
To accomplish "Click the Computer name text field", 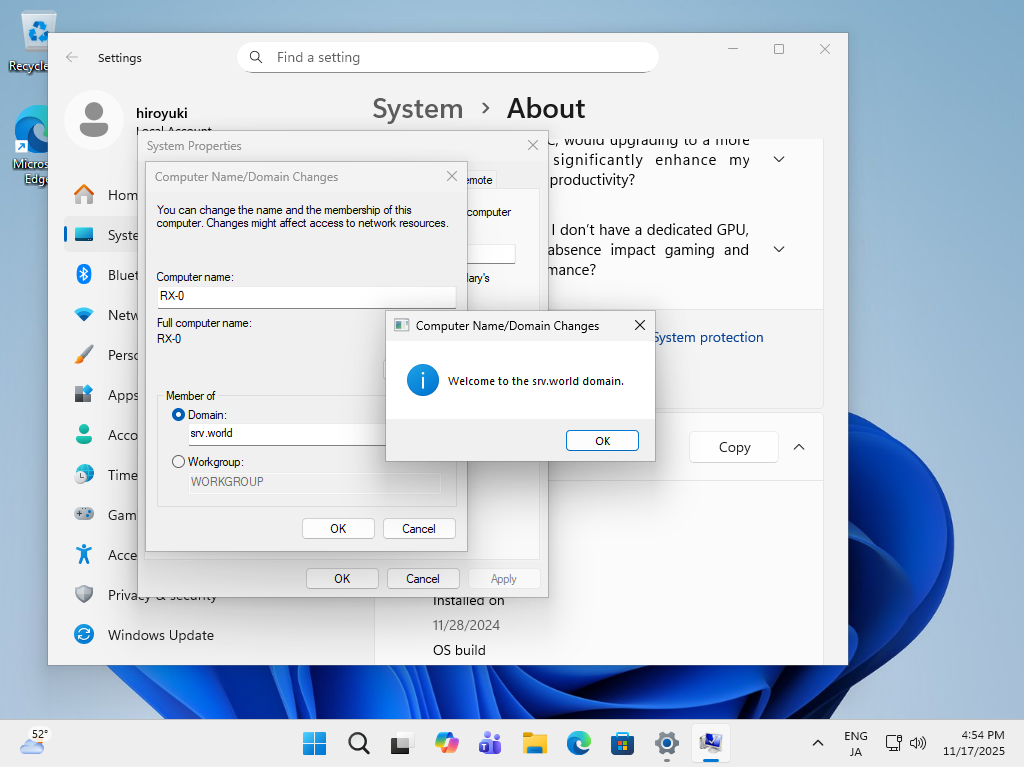I will tap(305, 297).
